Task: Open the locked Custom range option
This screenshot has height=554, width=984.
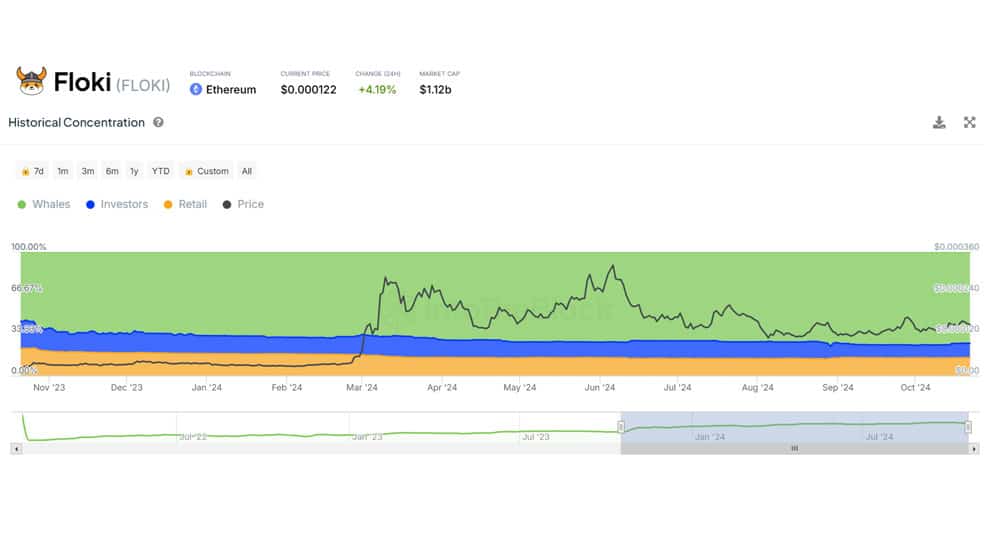Action: tap(206, 171)
